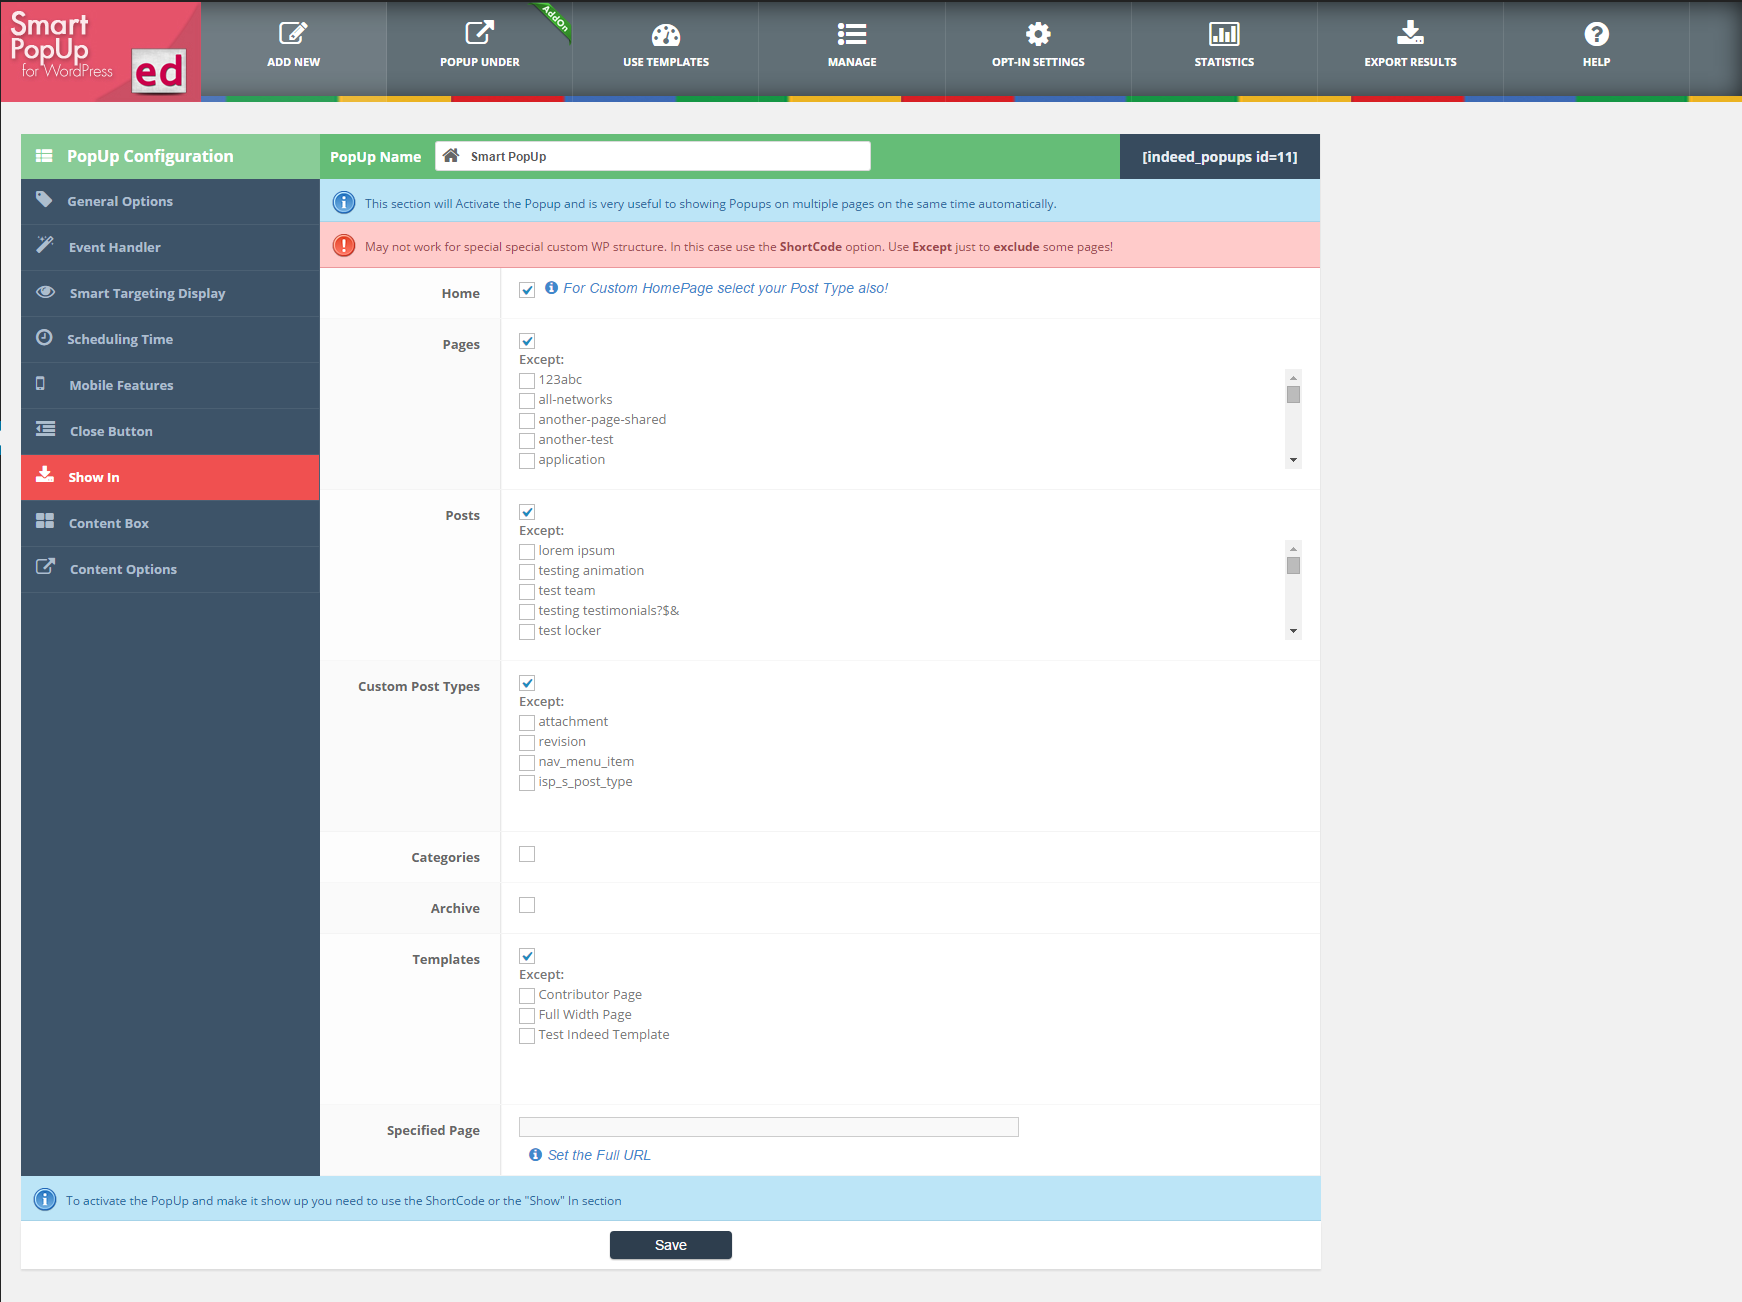Click the down arrow of Posts exception list

pos(1293,631)
